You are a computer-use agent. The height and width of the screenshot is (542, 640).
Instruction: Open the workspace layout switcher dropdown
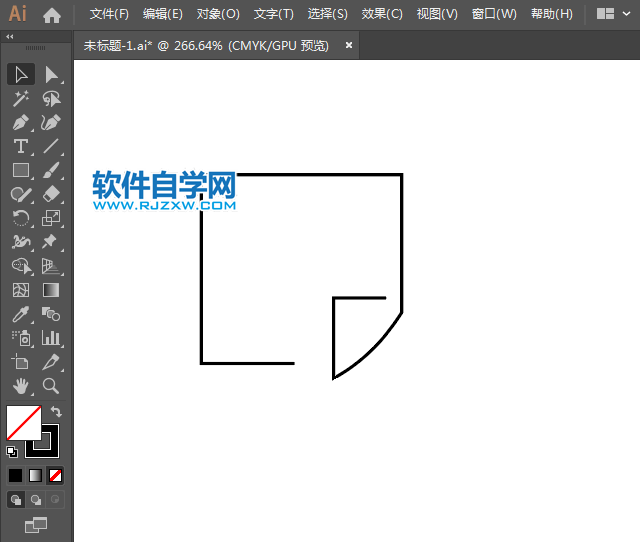click(x=613, y=14)
